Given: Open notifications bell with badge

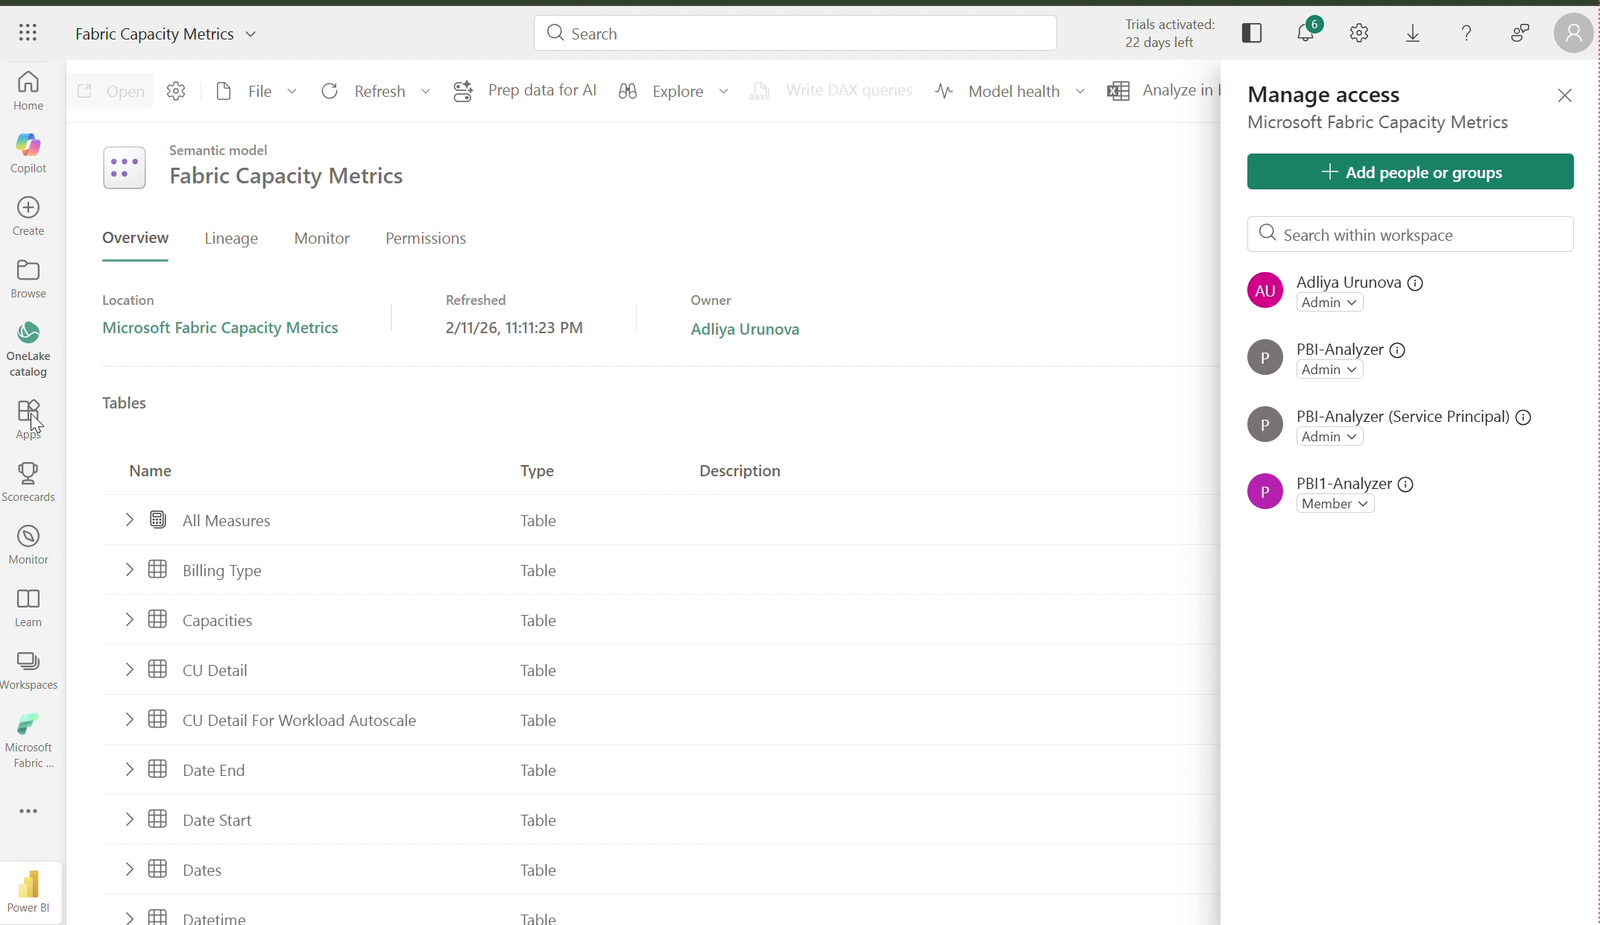Looking at the screenshot, I should (1306, 33).
